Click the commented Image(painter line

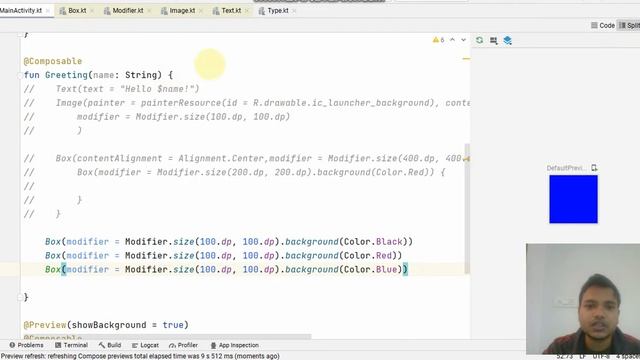[262, 103]
